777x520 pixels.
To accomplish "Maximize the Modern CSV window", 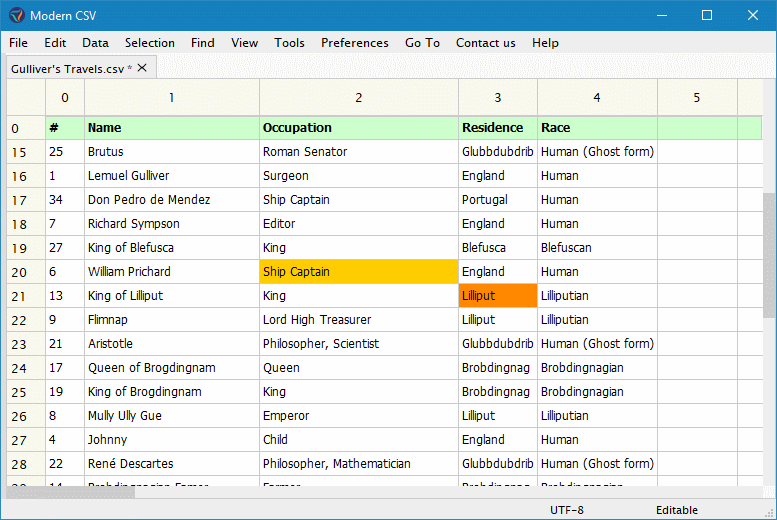I will [707, 15].
